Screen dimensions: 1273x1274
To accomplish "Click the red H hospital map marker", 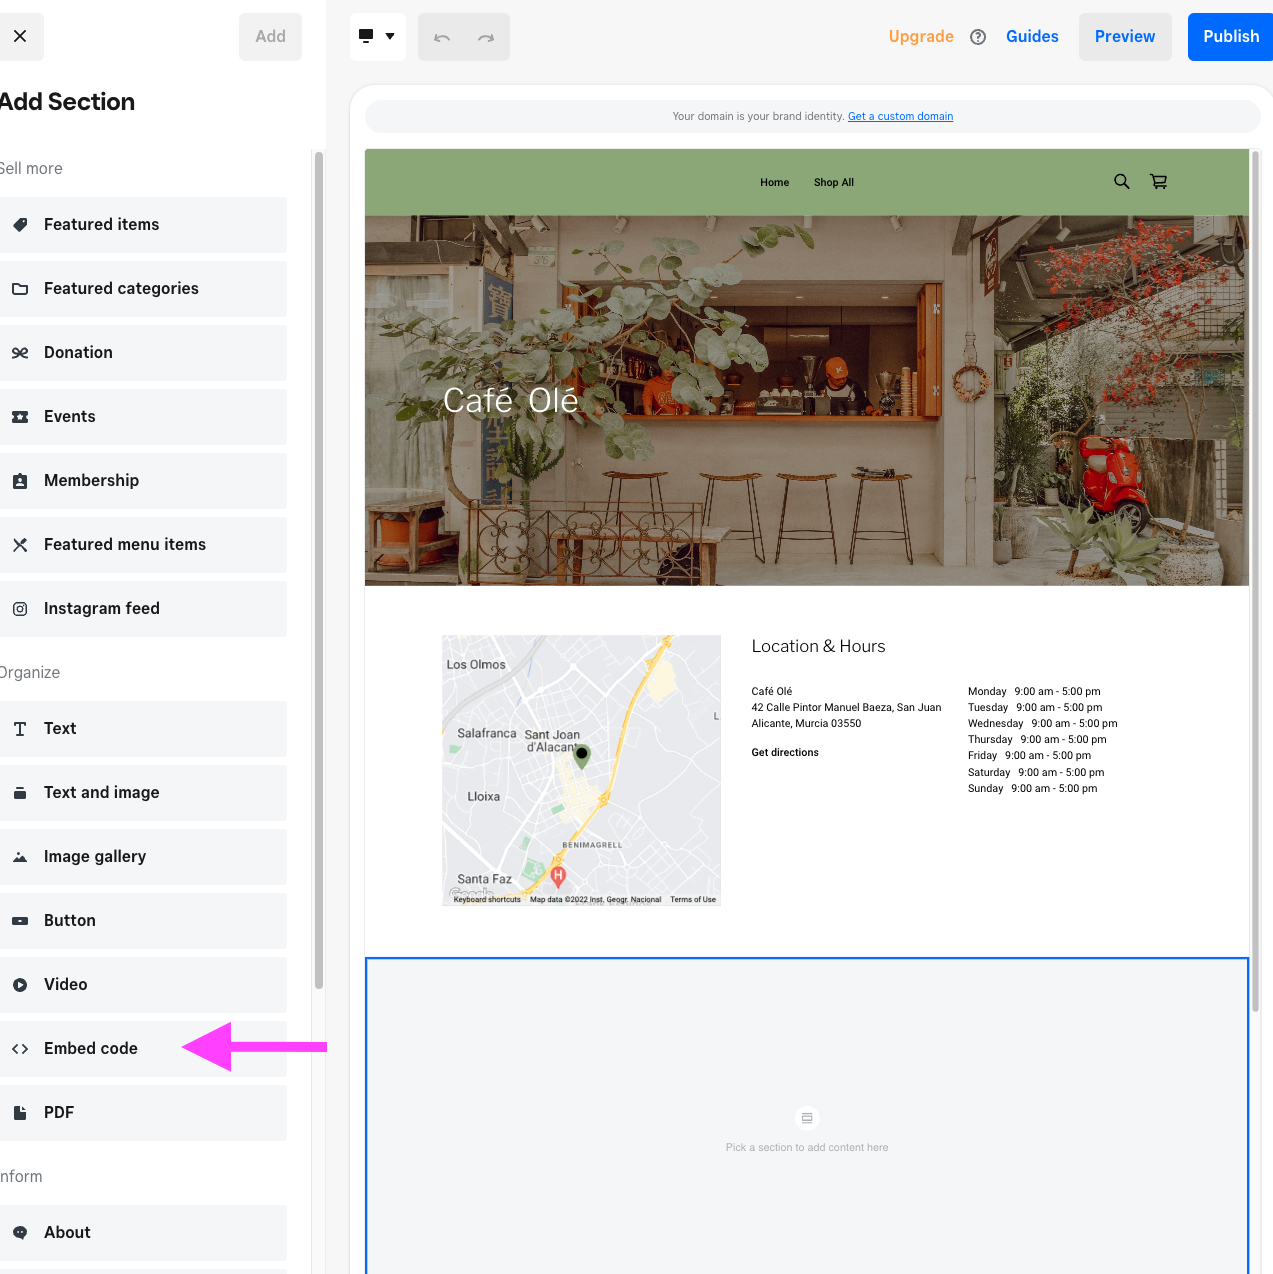I will coord(558,877).
